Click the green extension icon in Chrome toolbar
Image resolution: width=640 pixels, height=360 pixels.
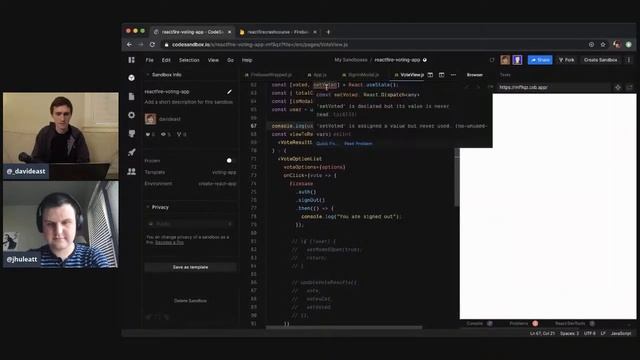(629, 44)
